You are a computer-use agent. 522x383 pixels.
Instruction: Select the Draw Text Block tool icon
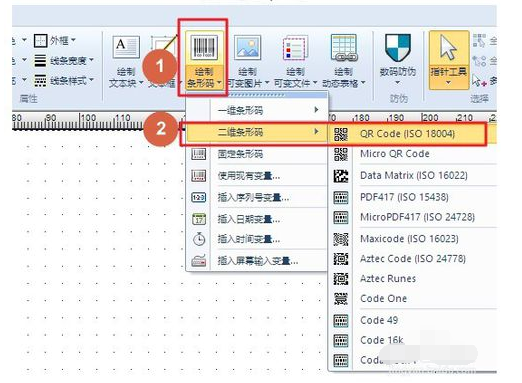[x=126, y=47]
